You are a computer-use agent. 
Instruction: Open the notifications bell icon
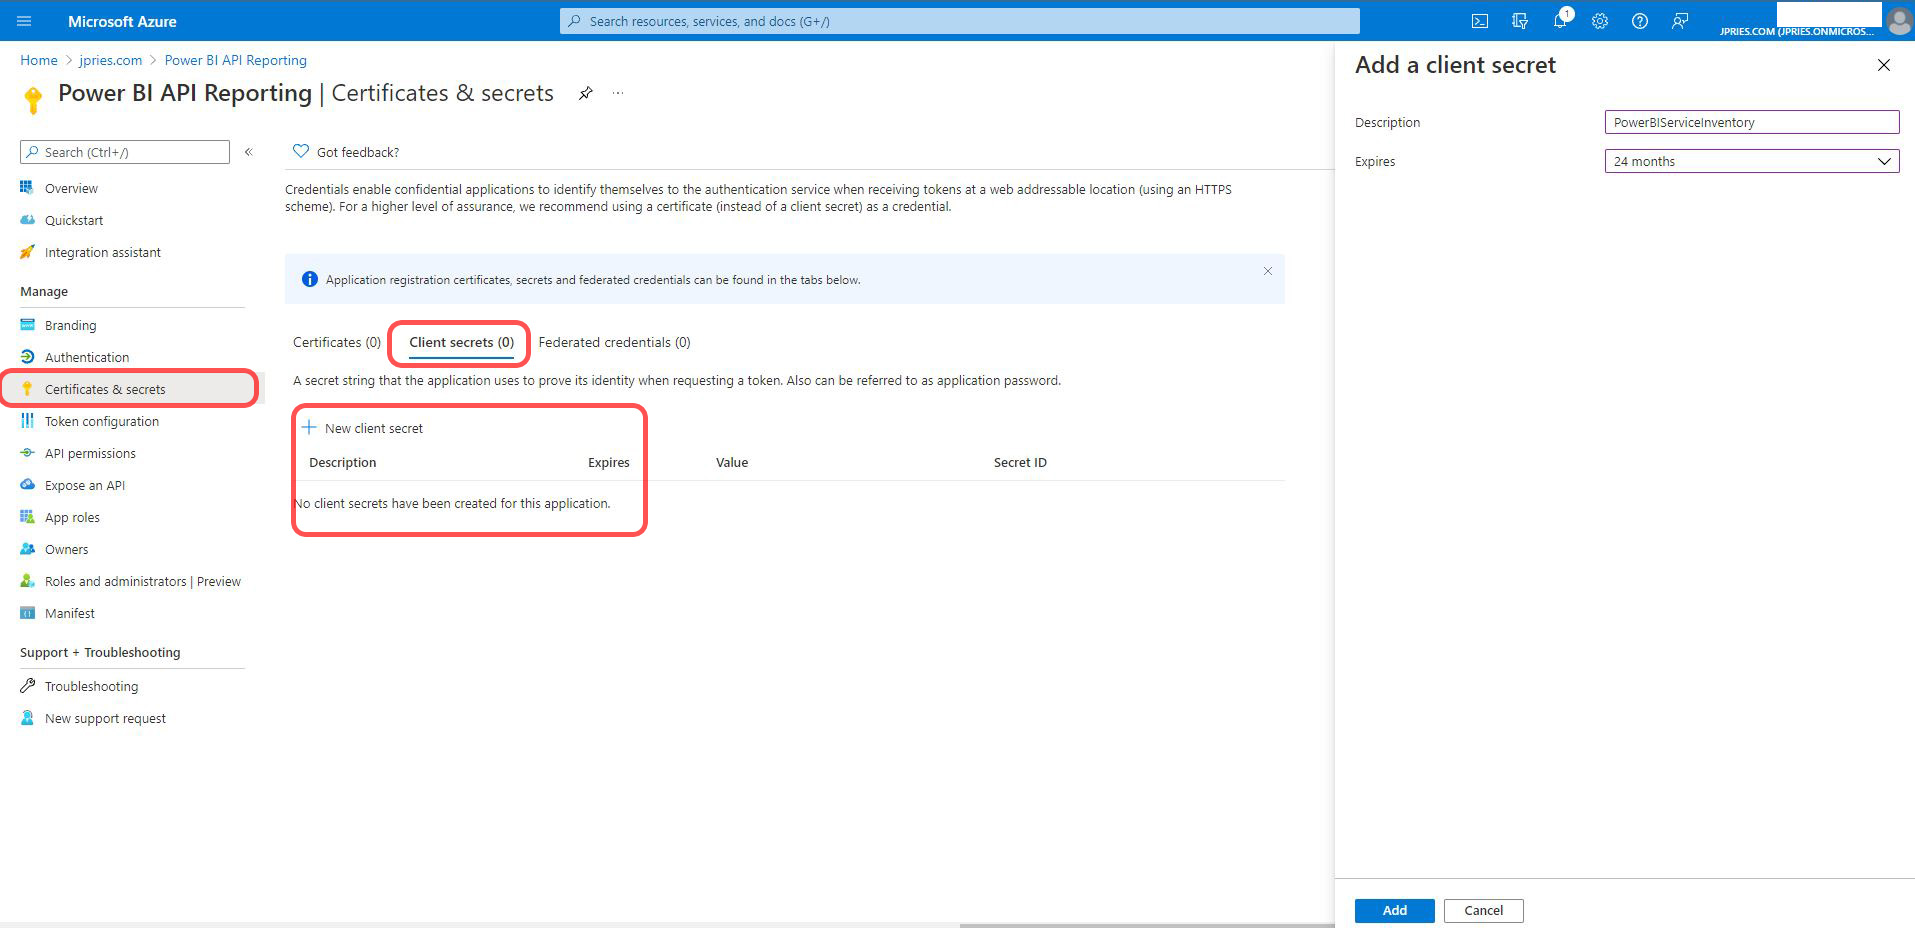pos(1559,21)
